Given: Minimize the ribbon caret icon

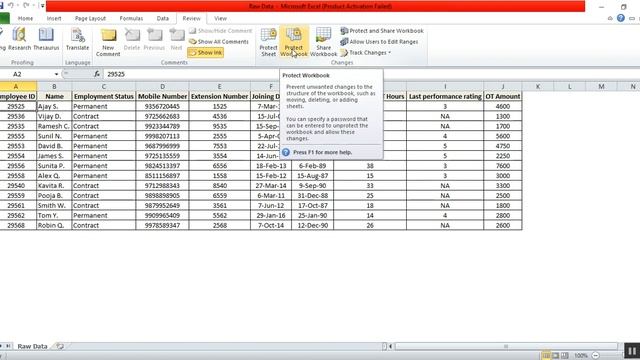Looking at the screenshot, I should (610, 18).
